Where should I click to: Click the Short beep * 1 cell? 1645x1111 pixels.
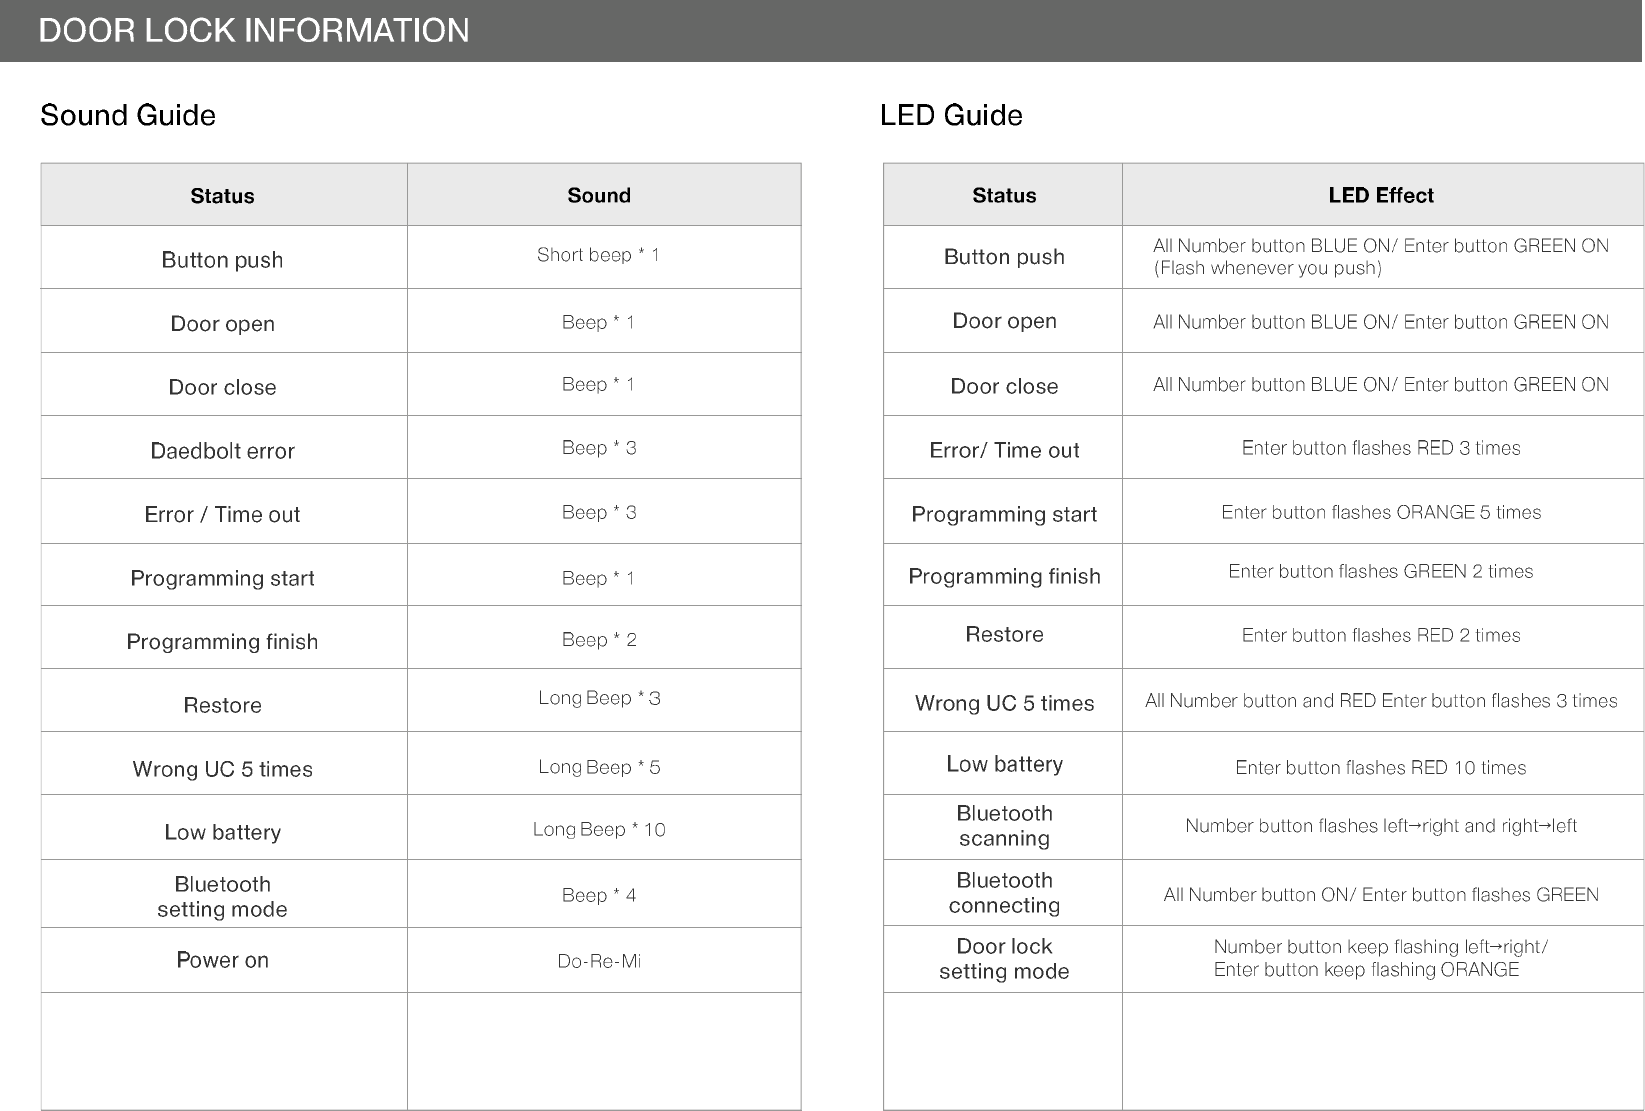click(598, 255)
